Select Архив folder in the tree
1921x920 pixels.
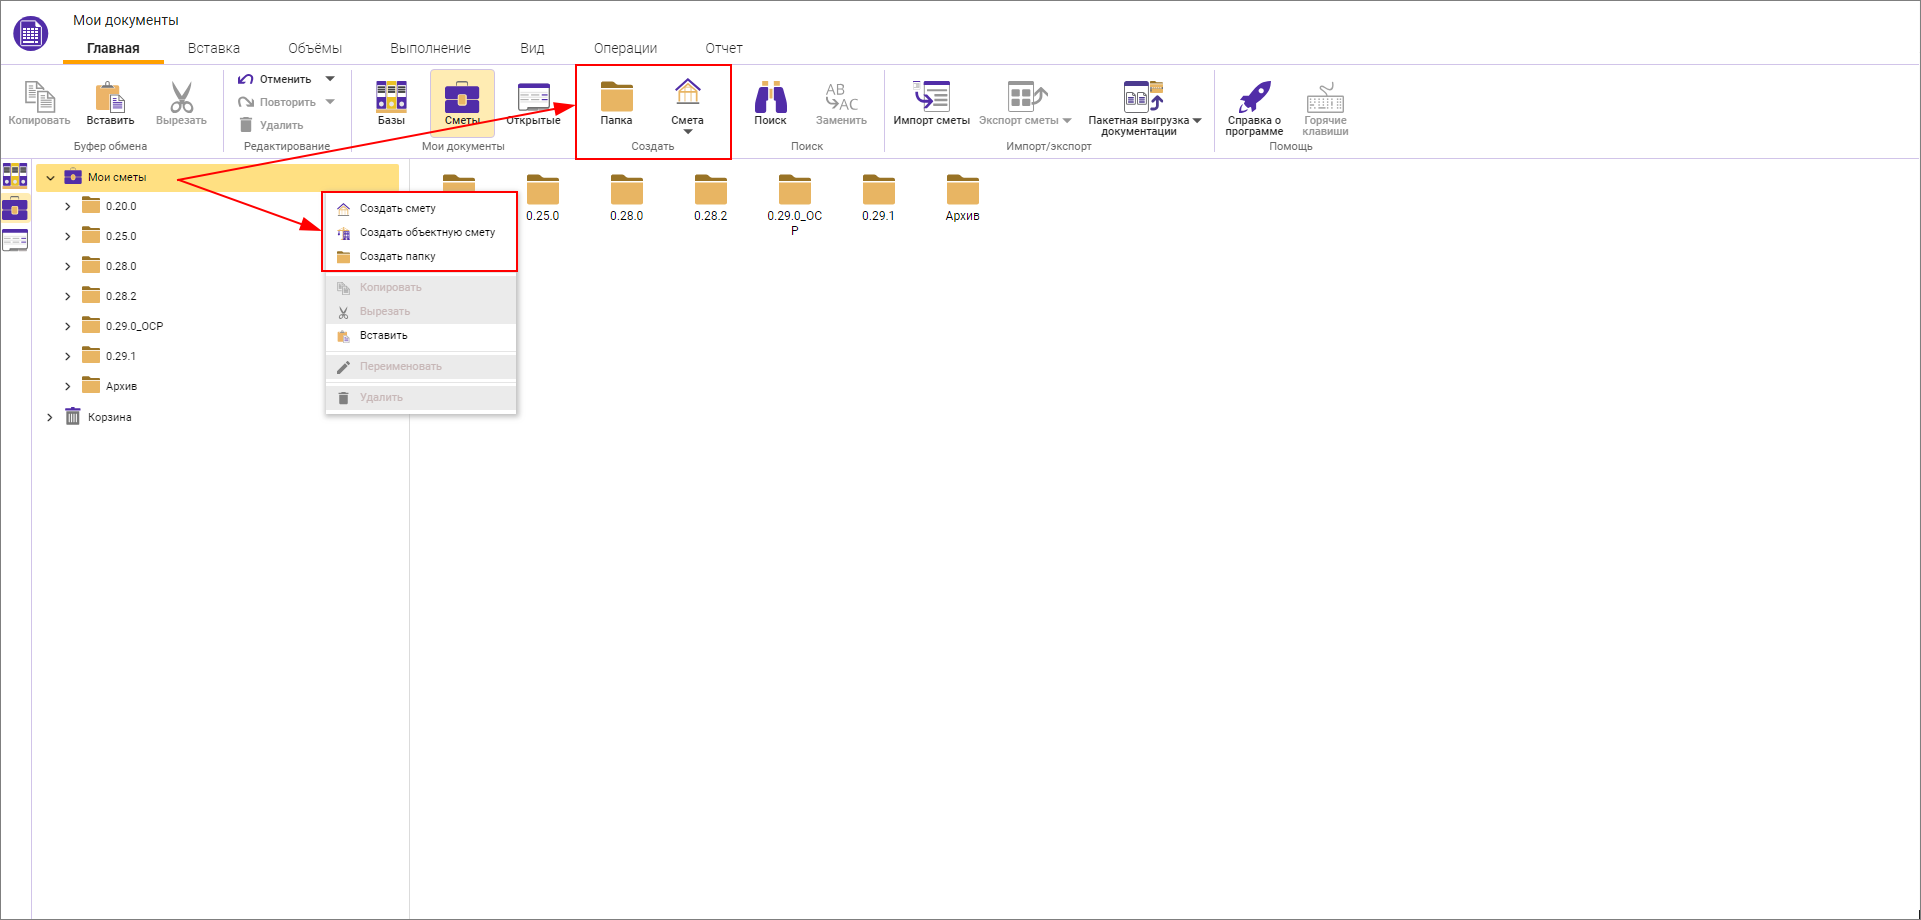121,386
